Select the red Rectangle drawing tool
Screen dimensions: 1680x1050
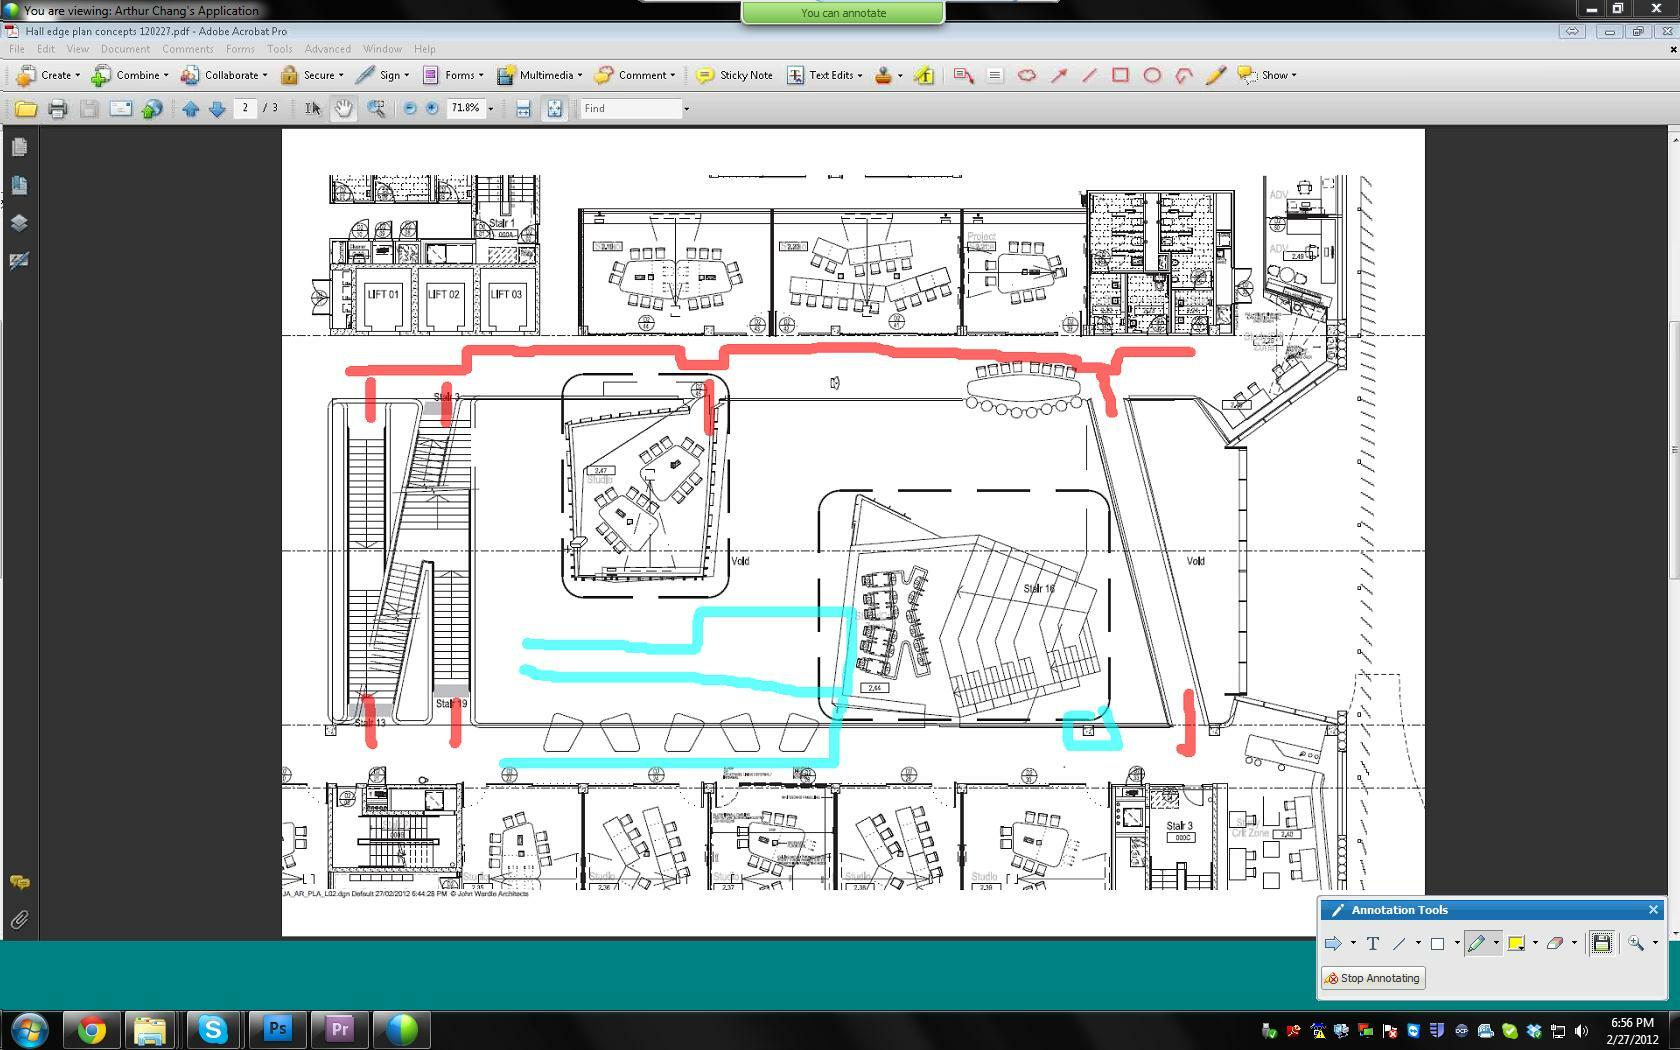(1120, 75)
